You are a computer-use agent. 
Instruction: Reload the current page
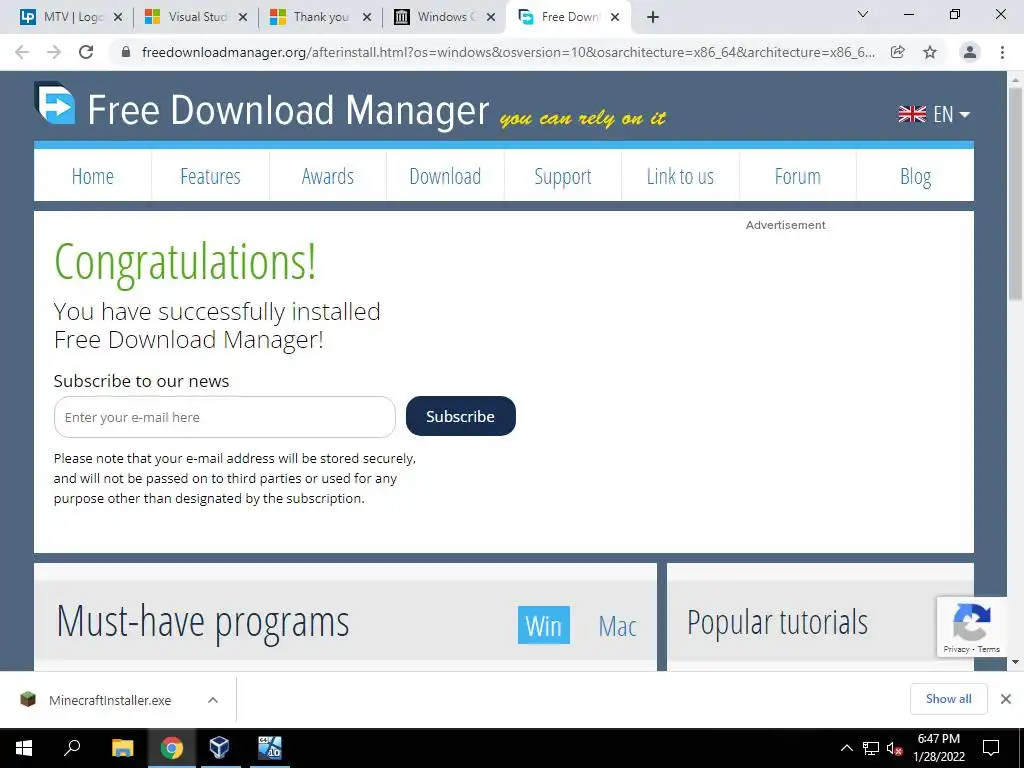(x=86, y=52)
